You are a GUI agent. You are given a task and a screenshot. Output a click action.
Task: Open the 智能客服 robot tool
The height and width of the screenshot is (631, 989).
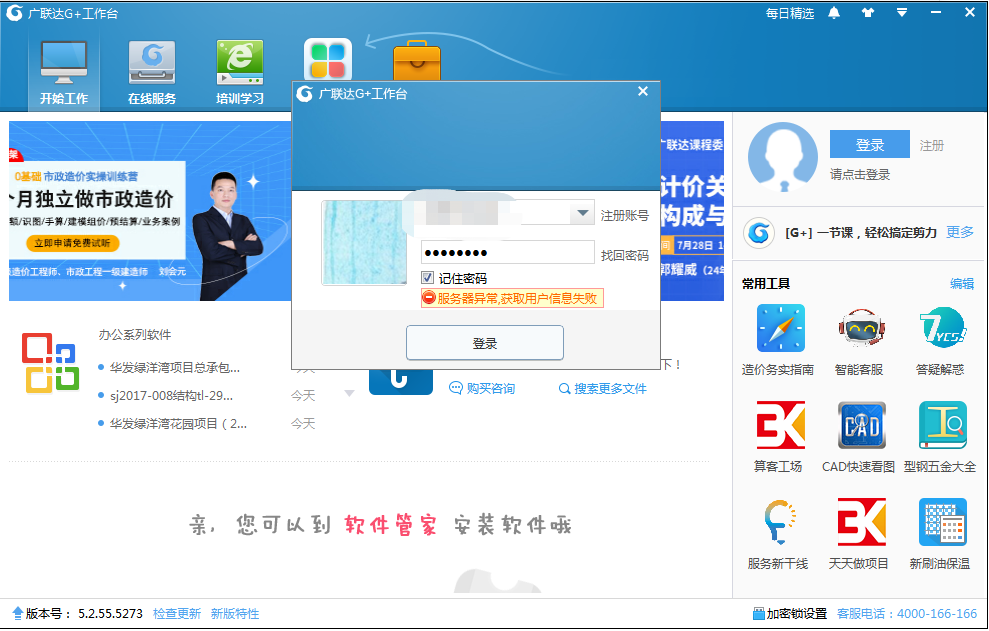pyautogui.click(x=862, y=328)
